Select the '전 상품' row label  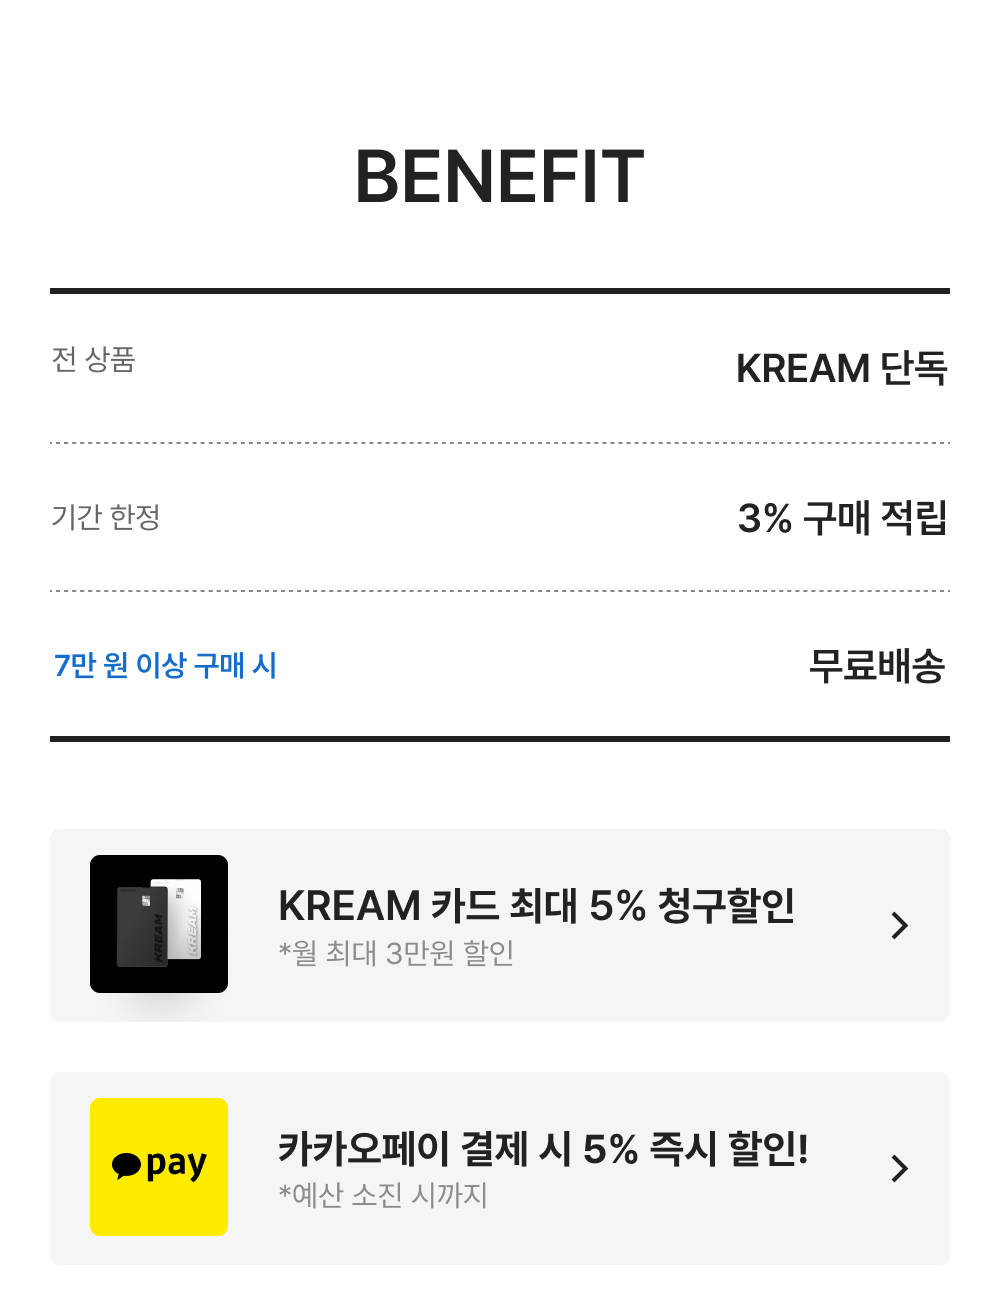(93, 359)
